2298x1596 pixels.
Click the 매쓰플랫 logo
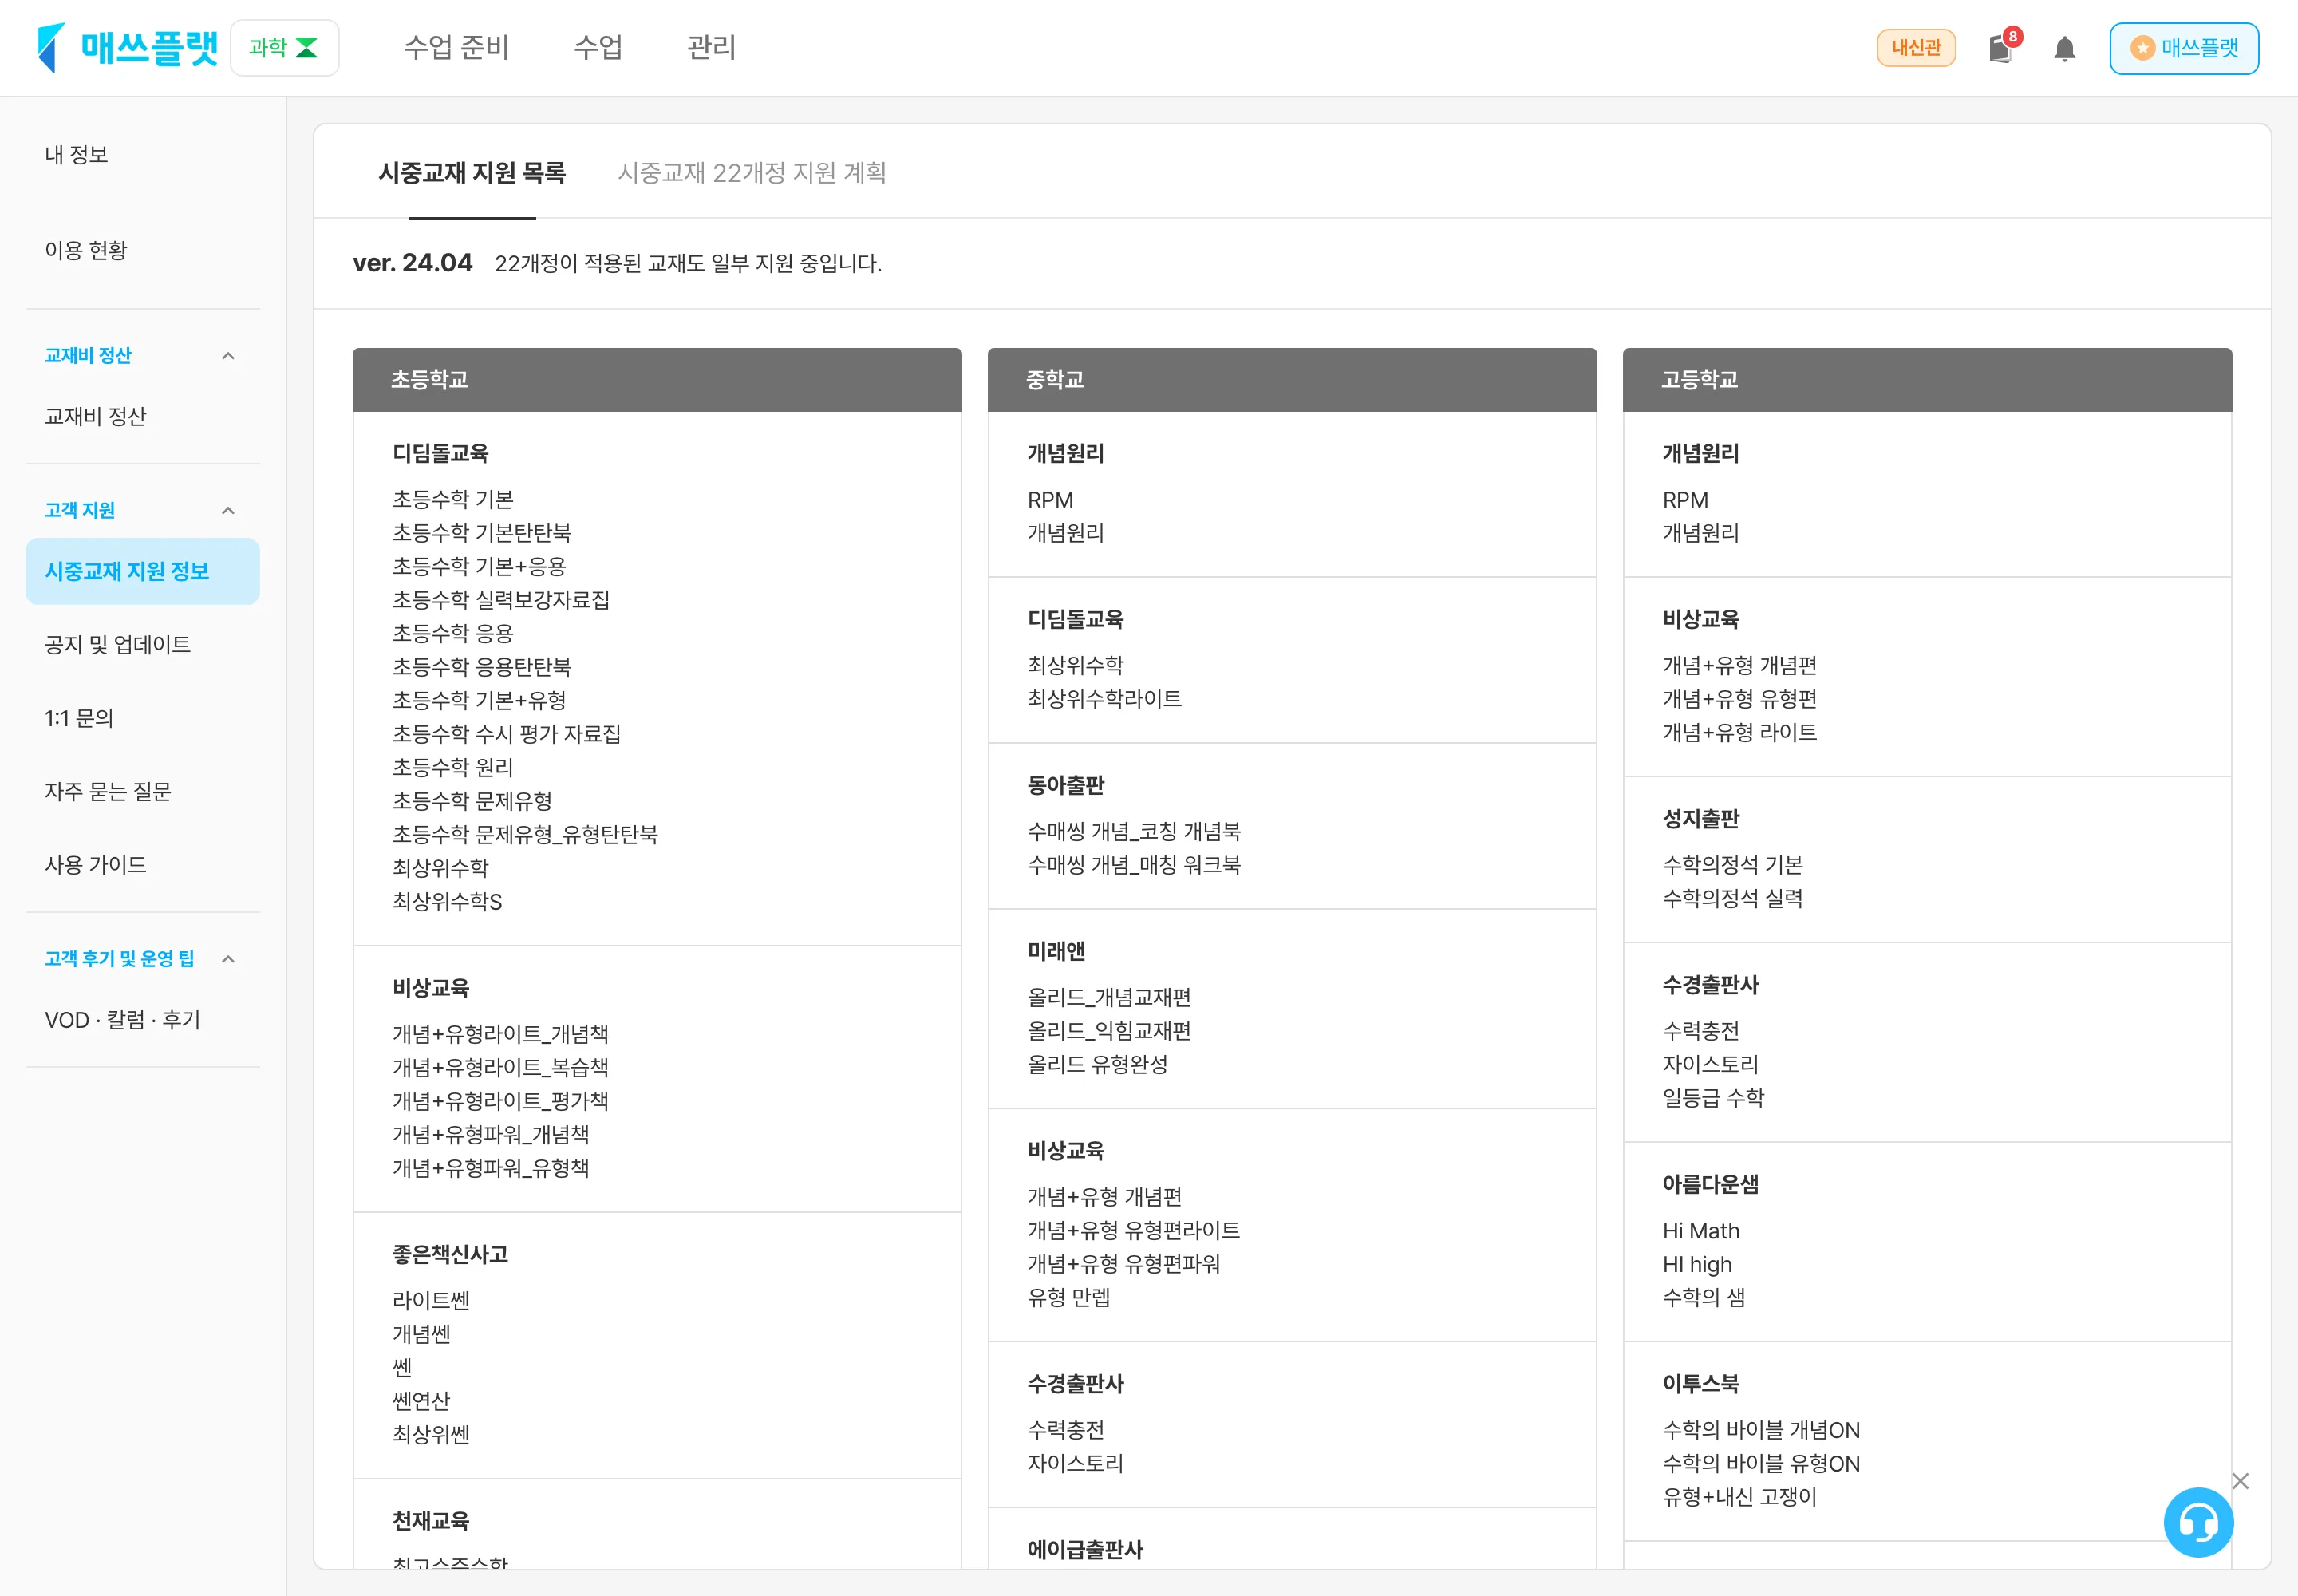pyautogui.click(x=127, y=47)
